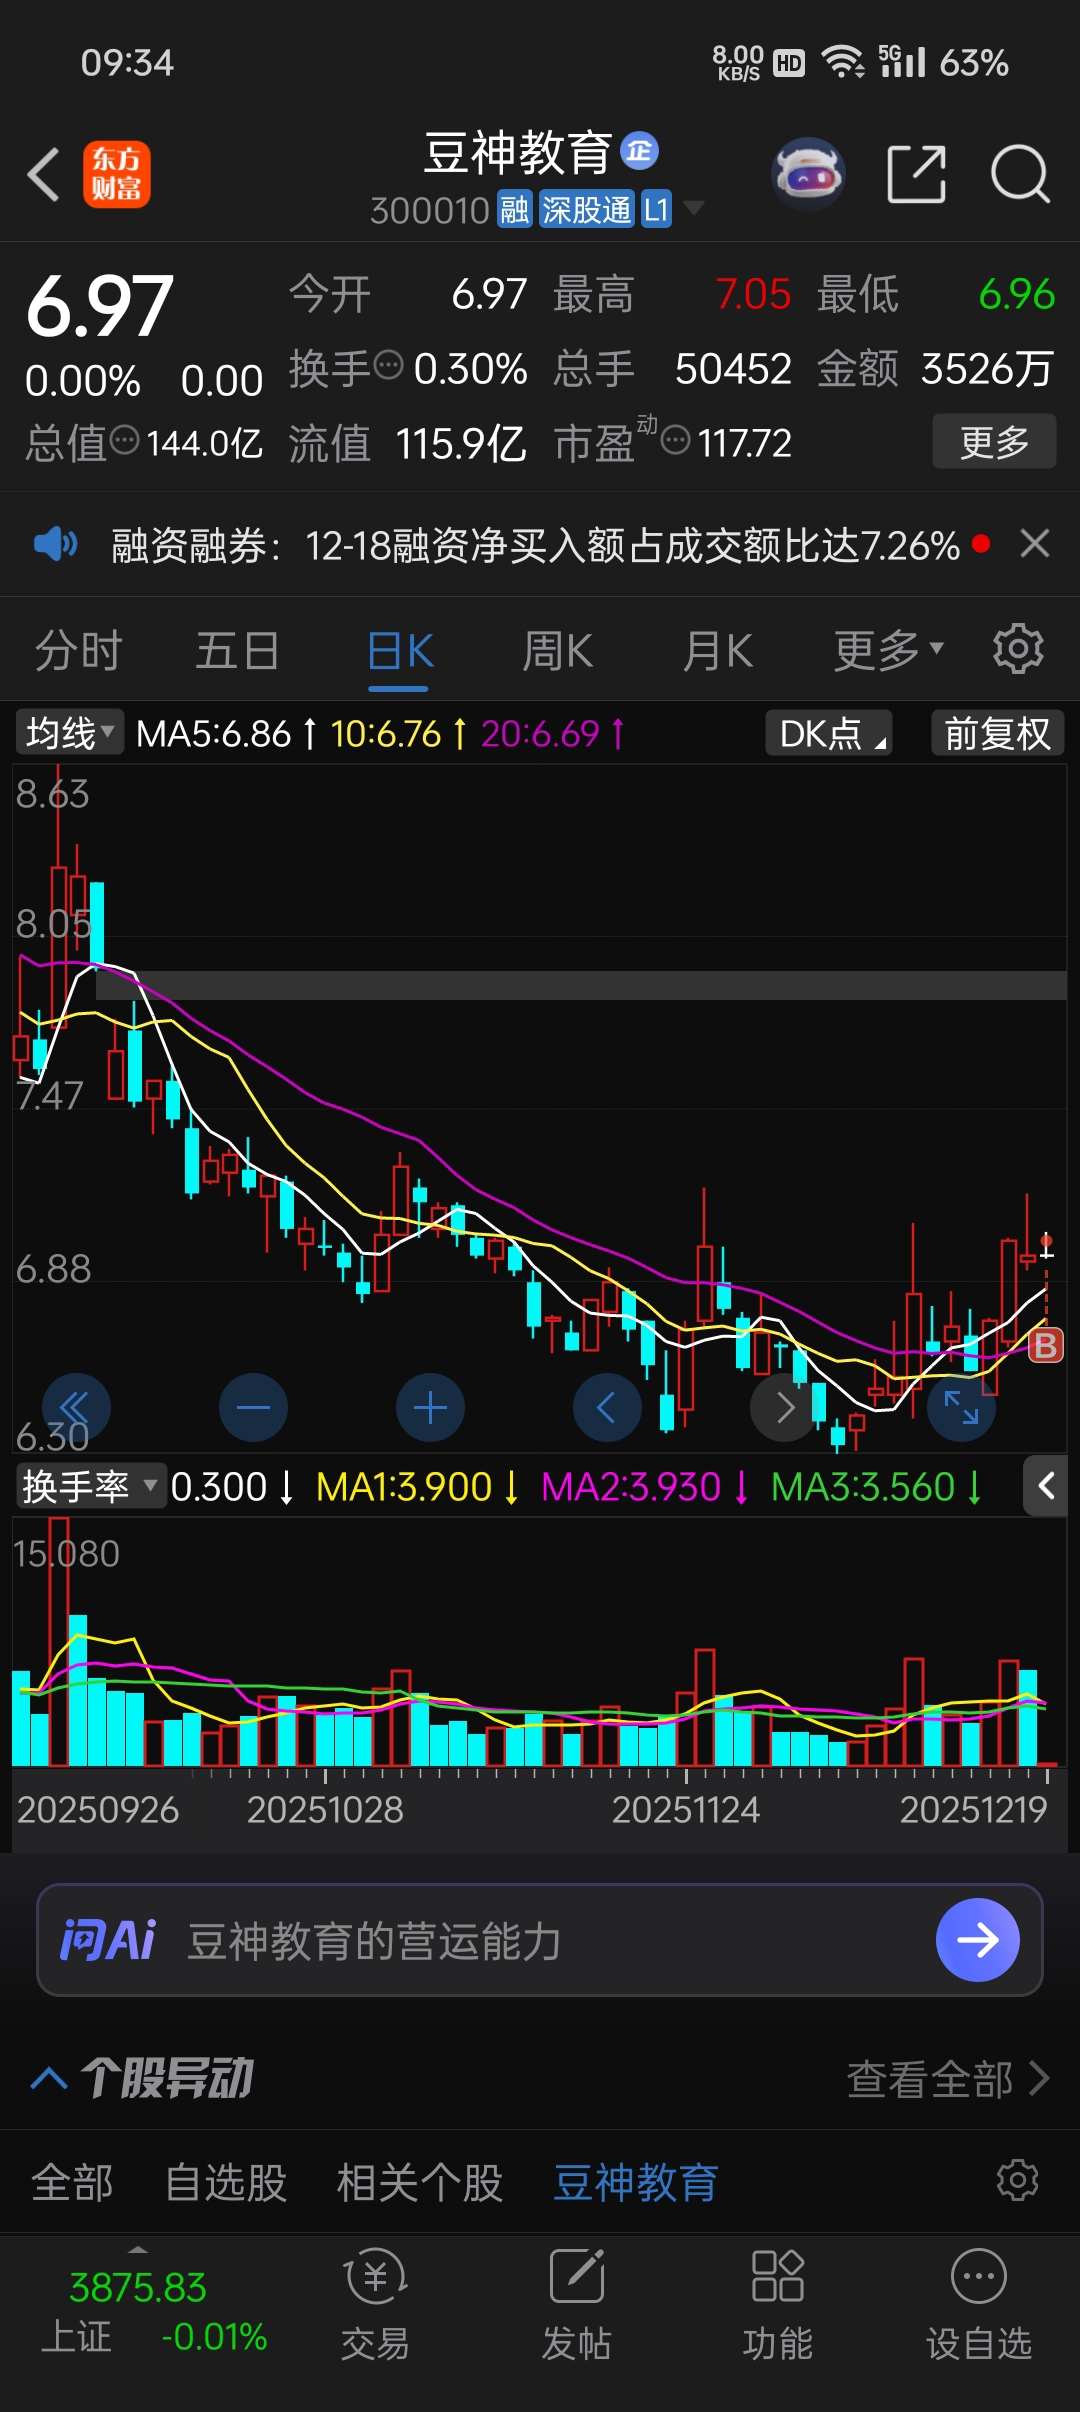Image resolution: width=1080 pixels, height=2412 pixels.
Task: Tap the 问AI question input field
Action: click(x=540, y=1940)
